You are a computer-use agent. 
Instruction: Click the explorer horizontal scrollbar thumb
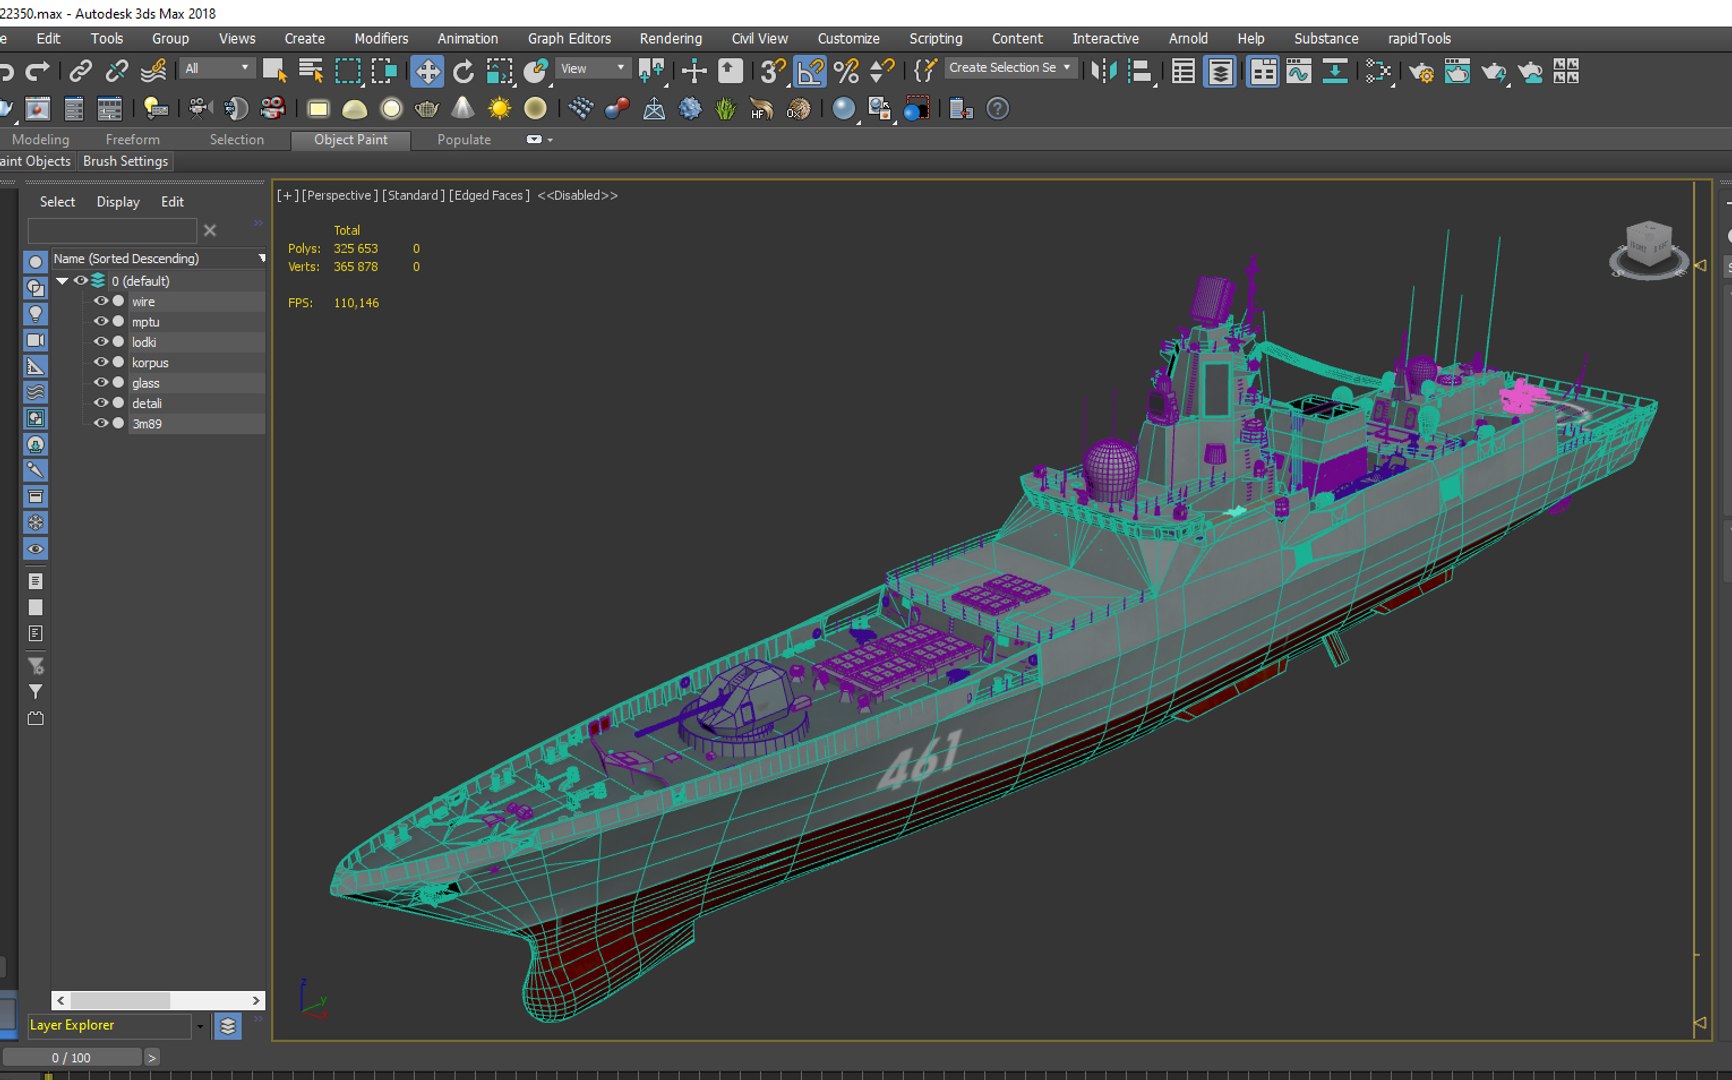pos(121,1000)
